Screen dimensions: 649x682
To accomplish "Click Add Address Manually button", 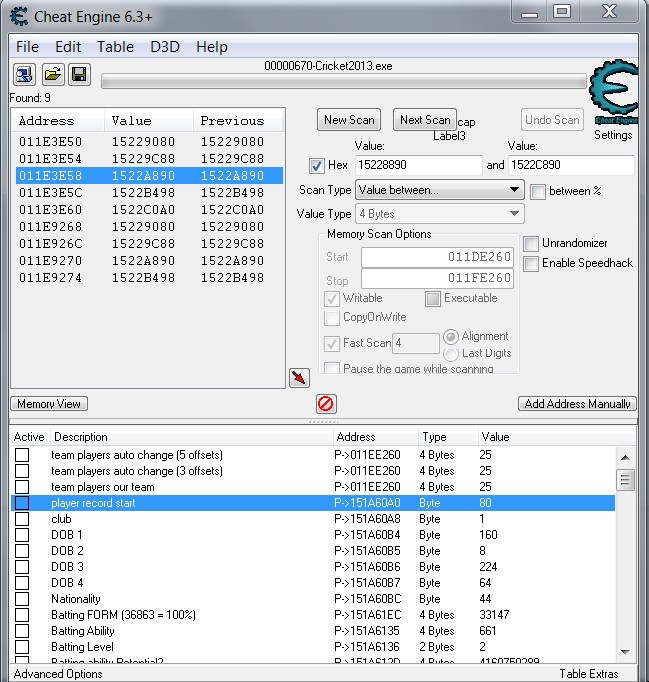I will pyautogui.click(x=577, y=404).
